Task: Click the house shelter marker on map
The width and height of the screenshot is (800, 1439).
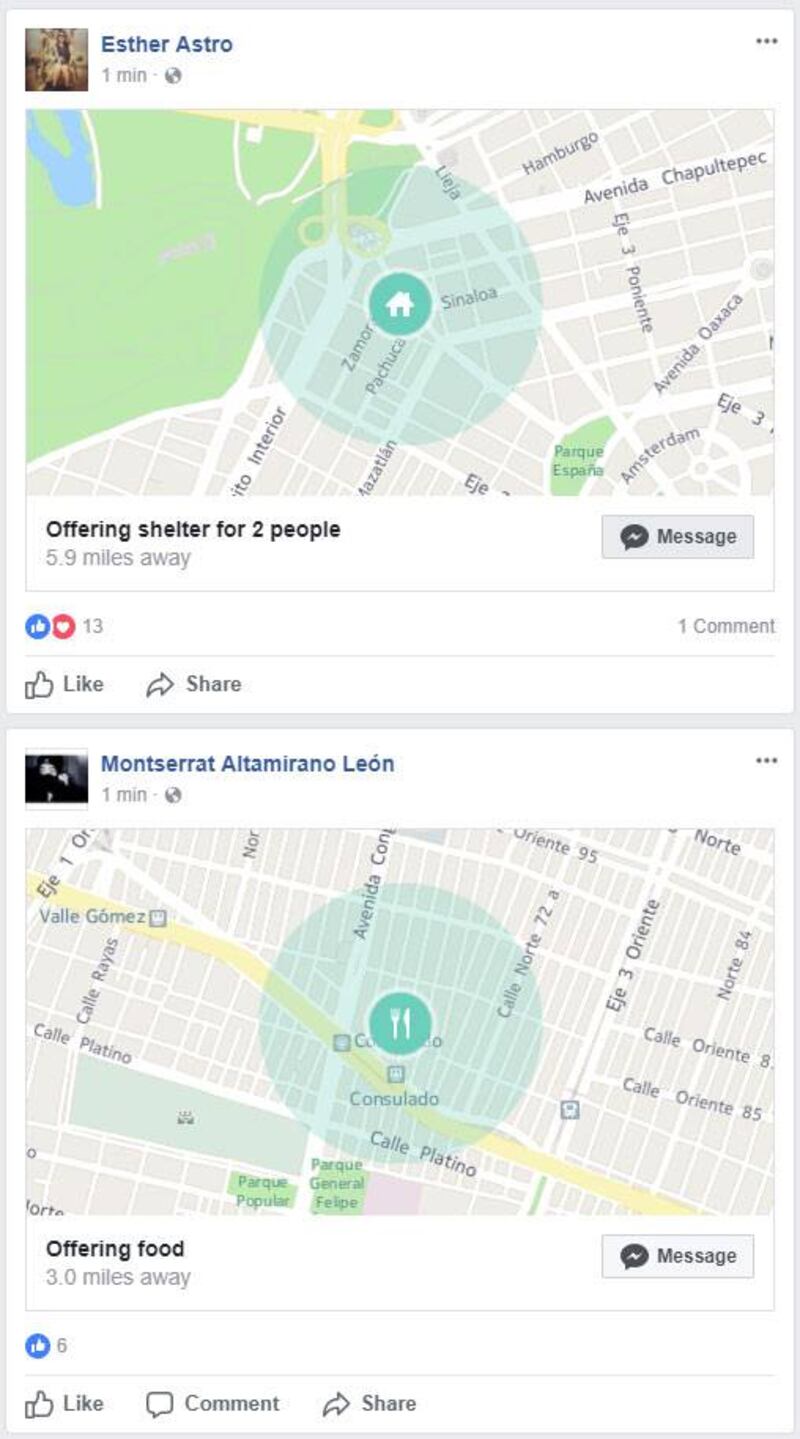Action: coord(400,304)
